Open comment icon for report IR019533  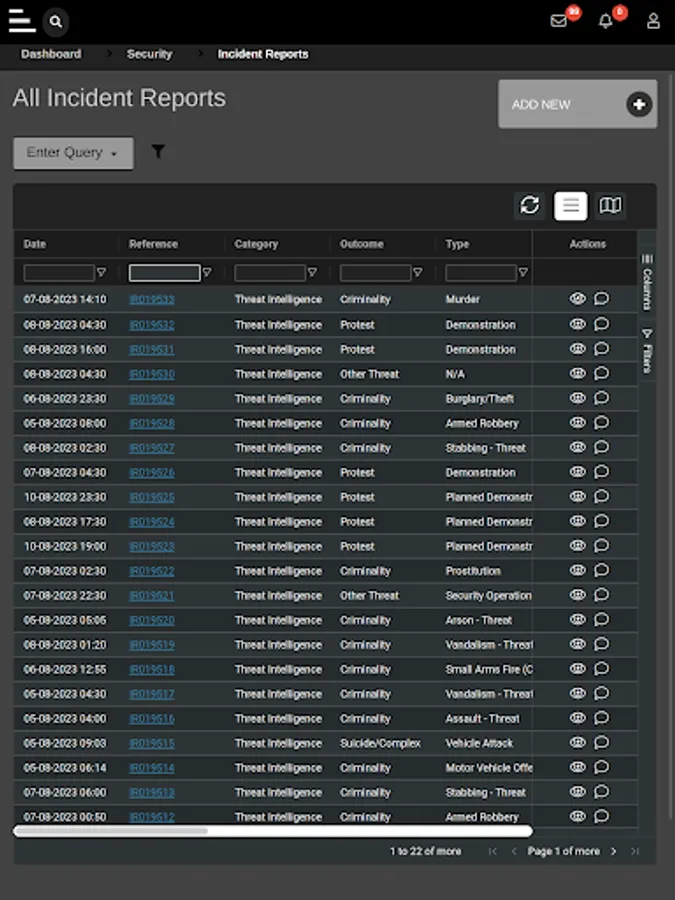point(601,299)
